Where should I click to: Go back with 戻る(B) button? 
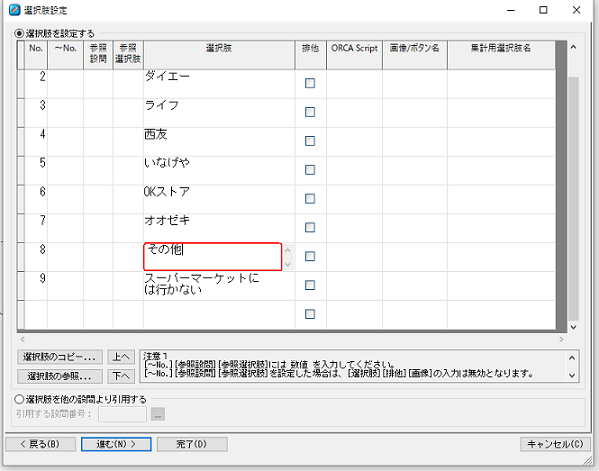point(40,444)
